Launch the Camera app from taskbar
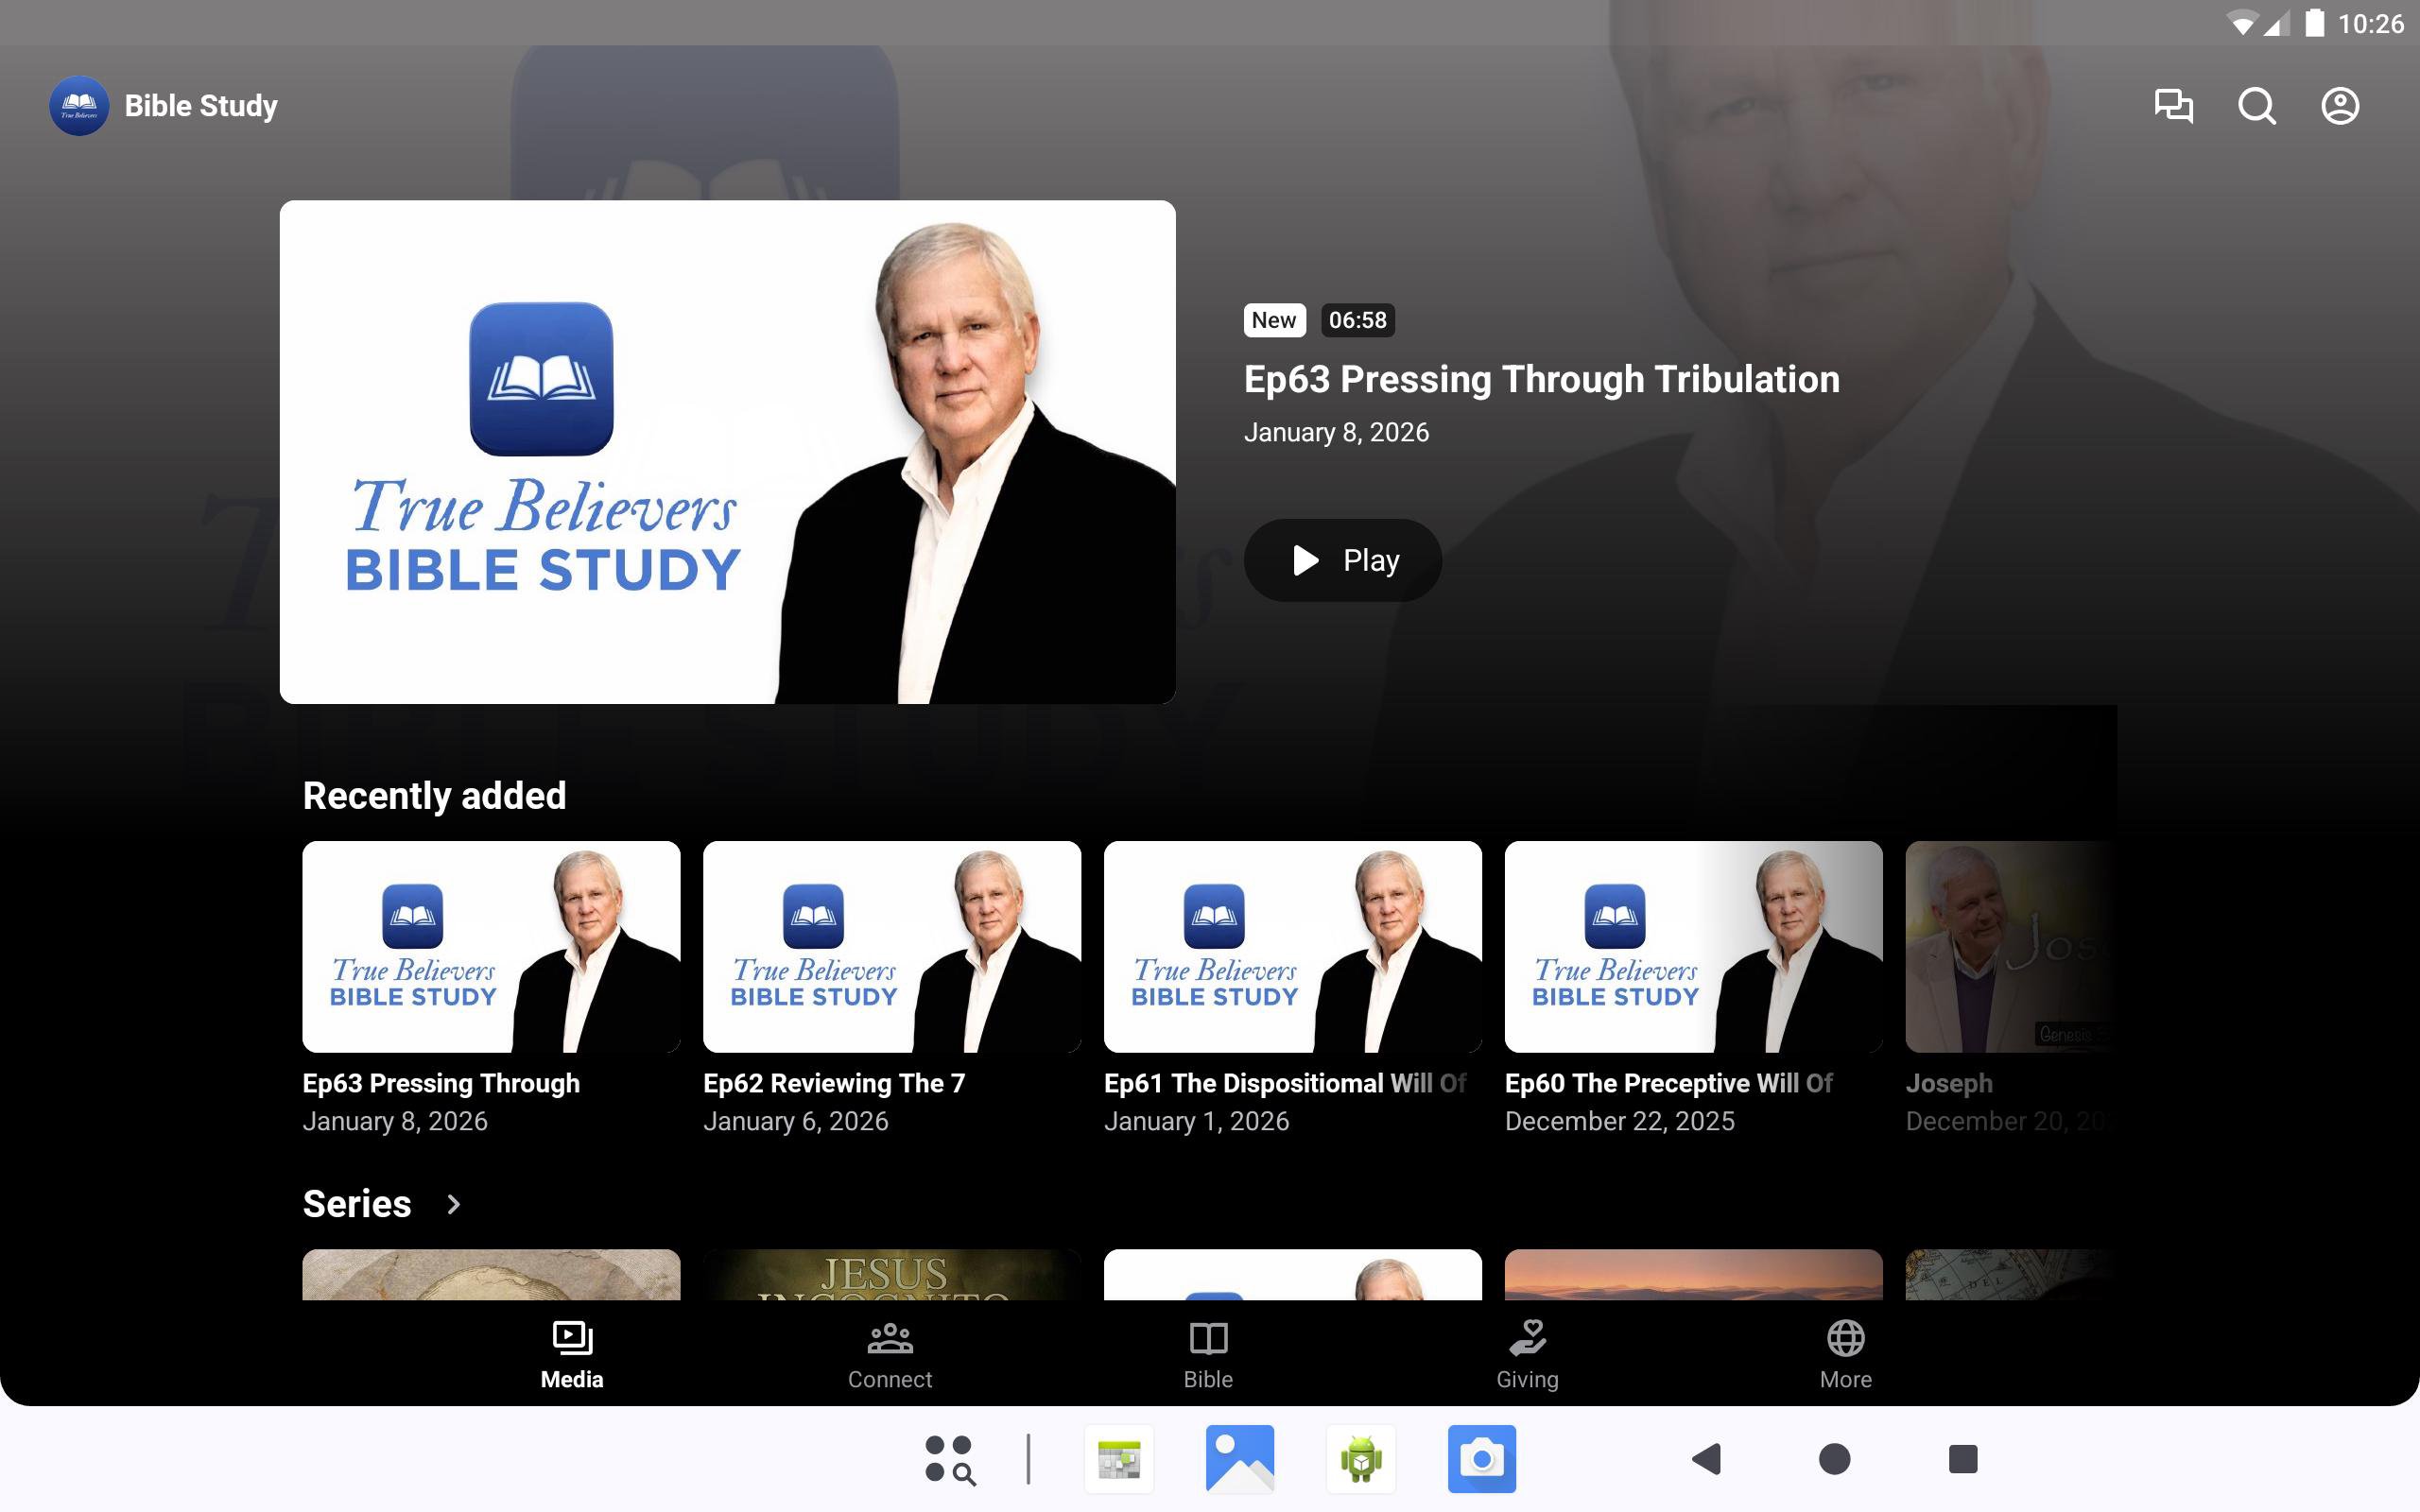2420x1512 pixels. click(x=1481, y=1459)
